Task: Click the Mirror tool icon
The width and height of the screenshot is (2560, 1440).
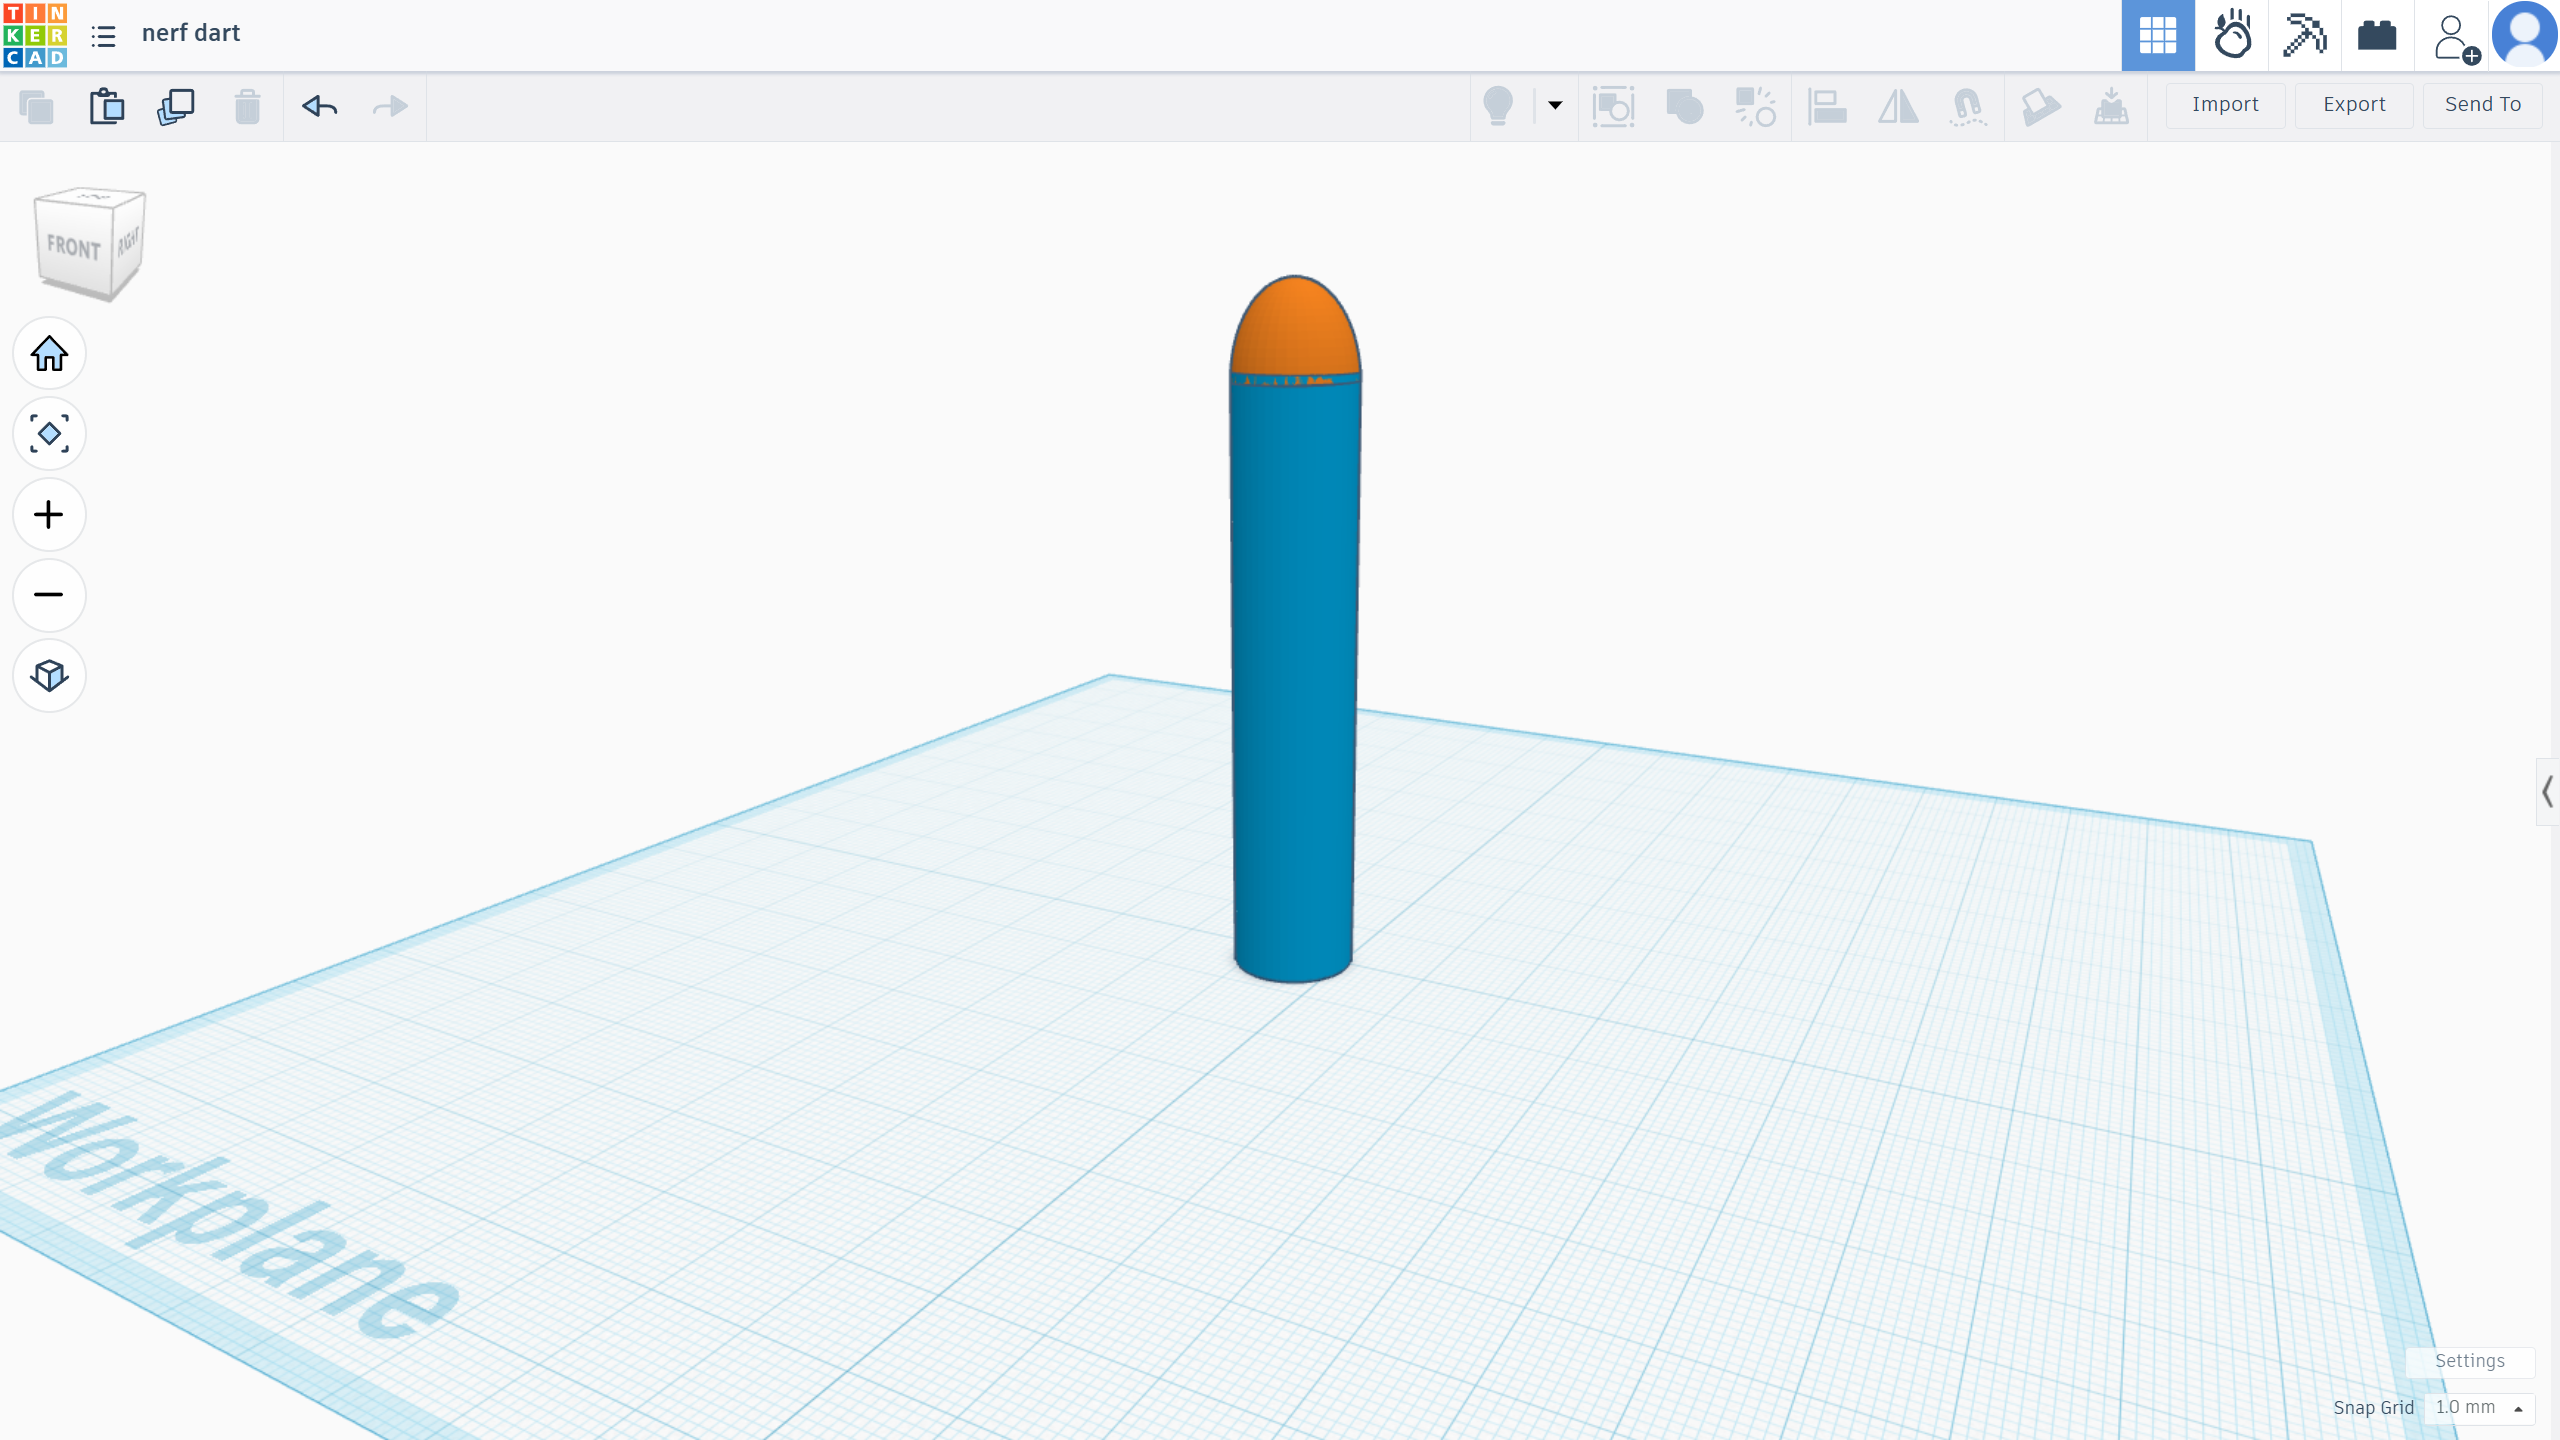Action: [x=1898, y=106]
